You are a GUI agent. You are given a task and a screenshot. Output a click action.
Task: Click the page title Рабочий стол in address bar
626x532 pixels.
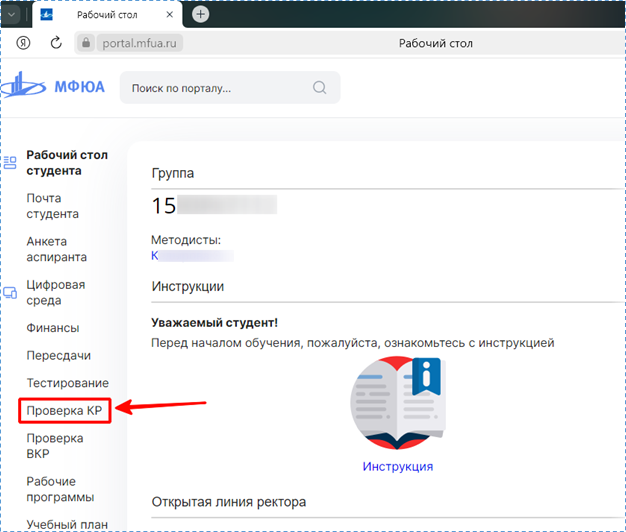coord(436,44)
